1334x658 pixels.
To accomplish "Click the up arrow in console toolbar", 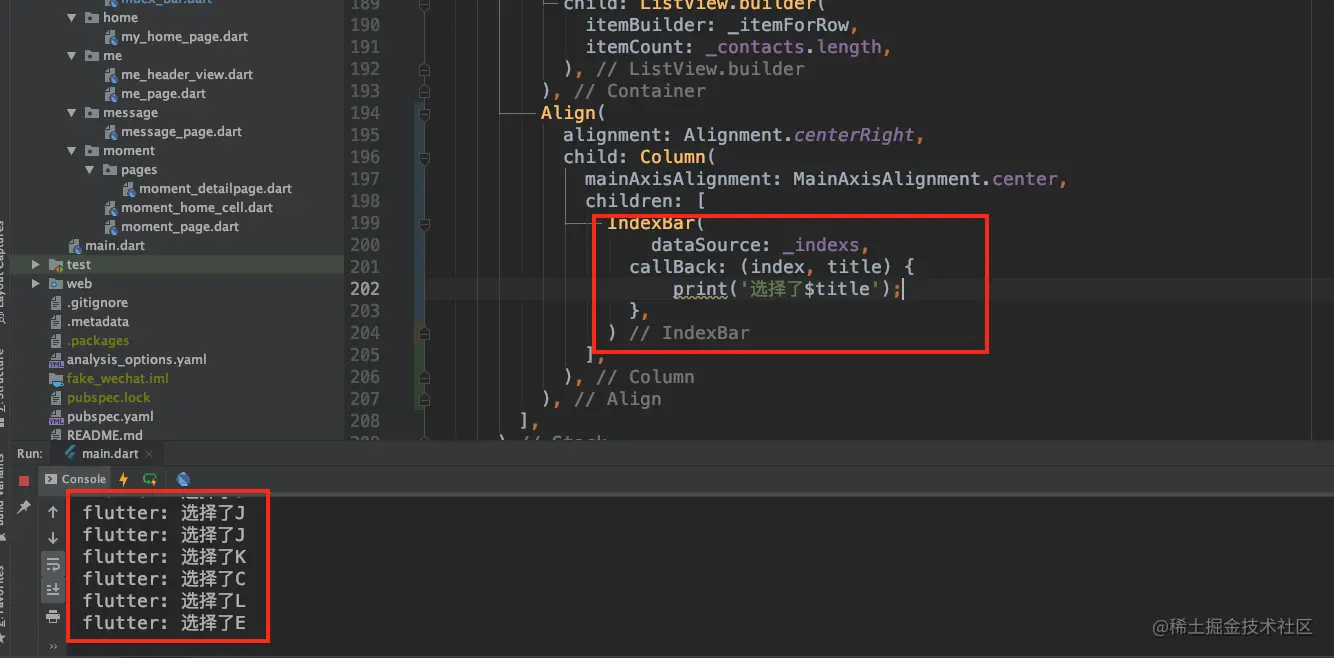I will click(53, 512).
